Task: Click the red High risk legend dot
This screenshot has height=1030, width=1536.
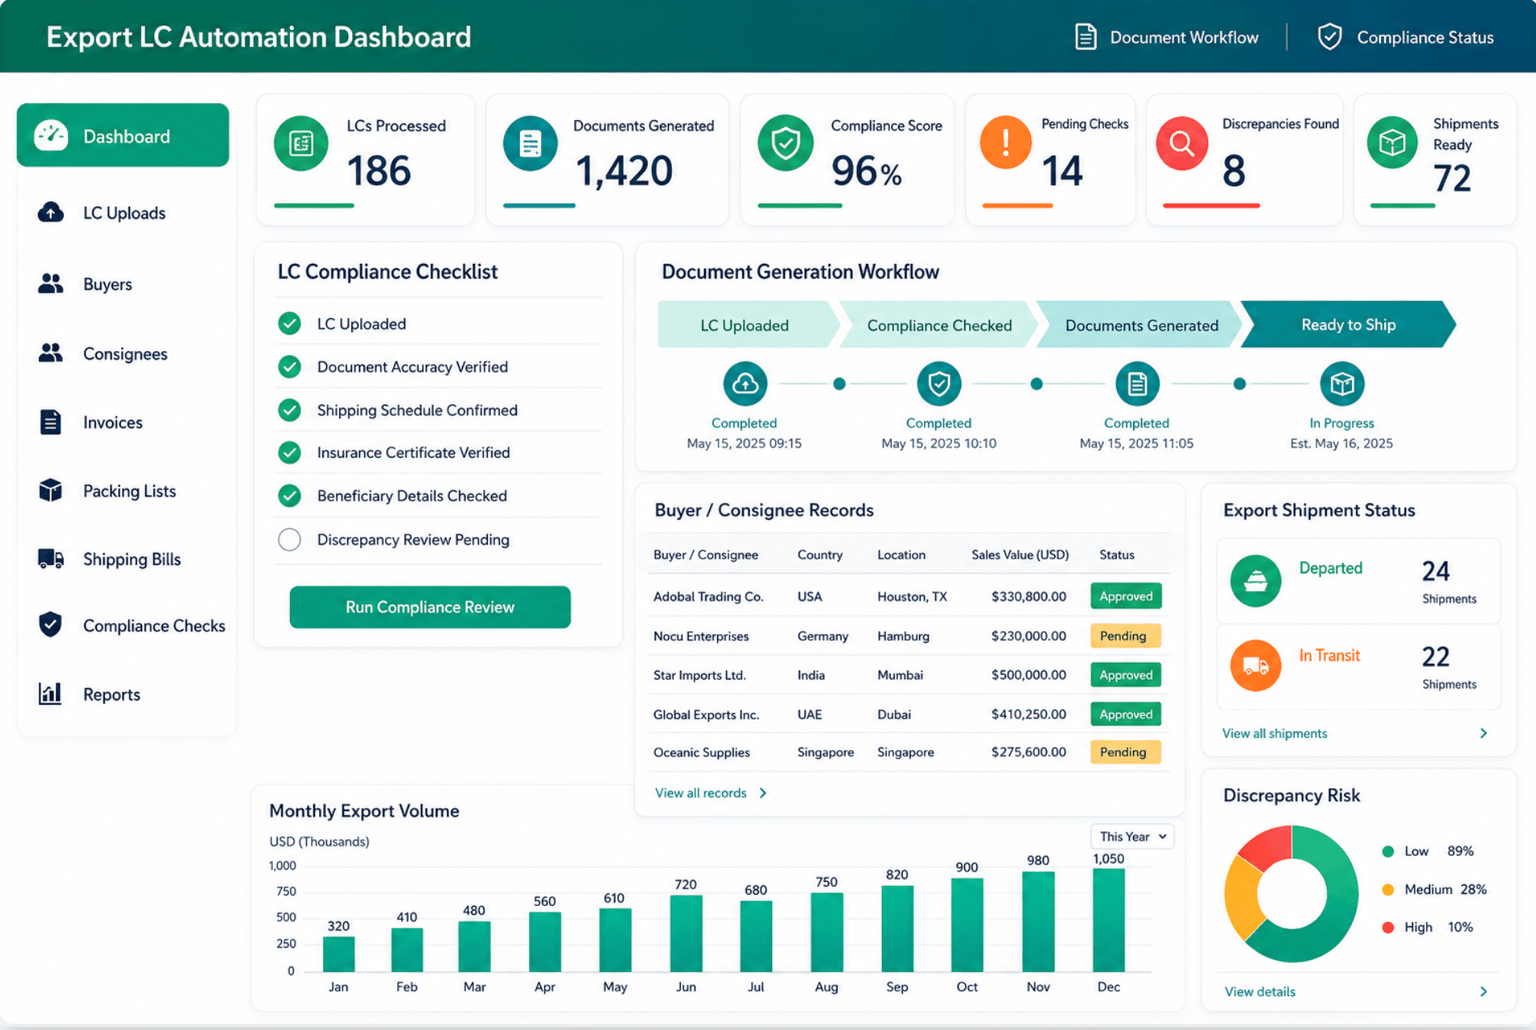Action: pos(1388,927)
